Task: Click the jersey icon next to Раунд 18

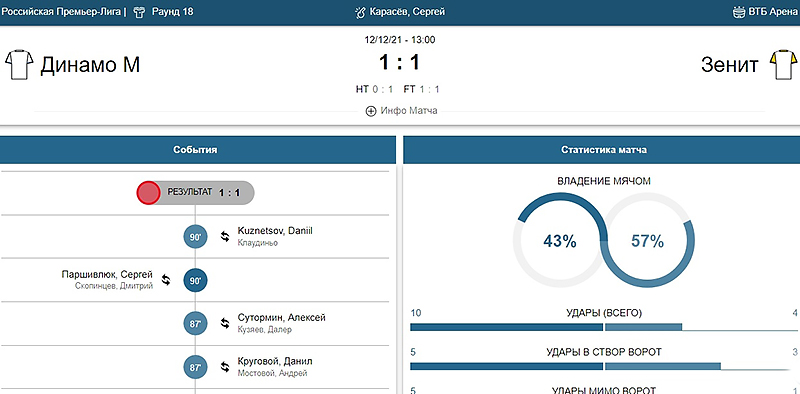Action: [139, 12]
